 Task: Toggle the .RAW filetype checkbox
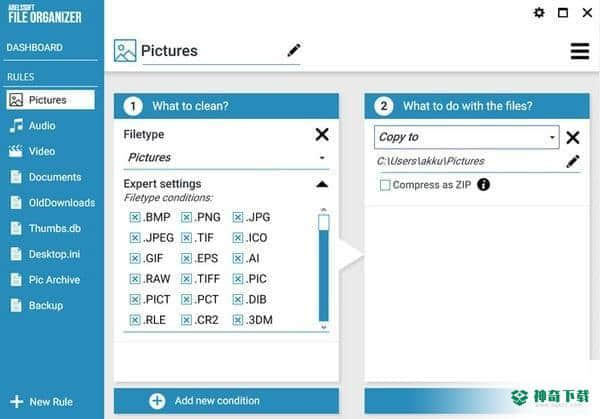coord(135,279)
